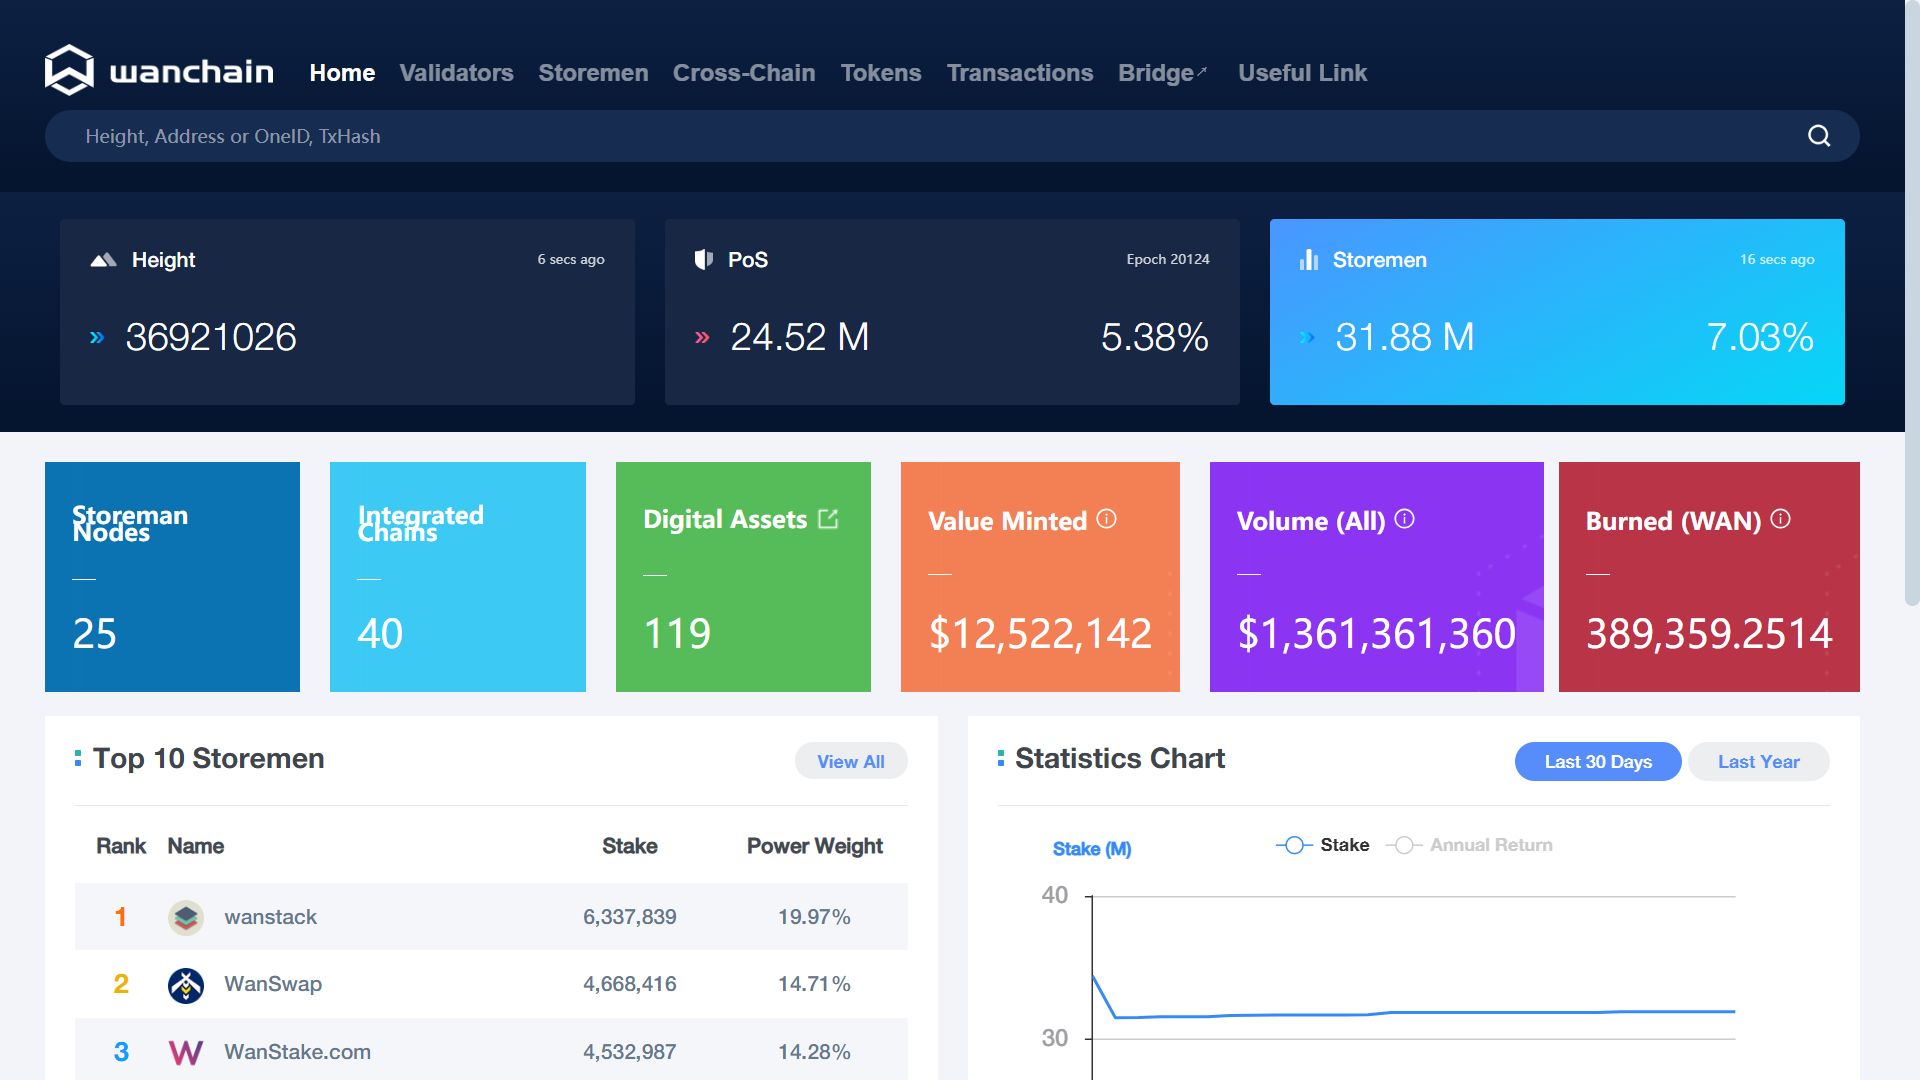
Task: Open the Validators menu item
Action: (x=456, y=73)
